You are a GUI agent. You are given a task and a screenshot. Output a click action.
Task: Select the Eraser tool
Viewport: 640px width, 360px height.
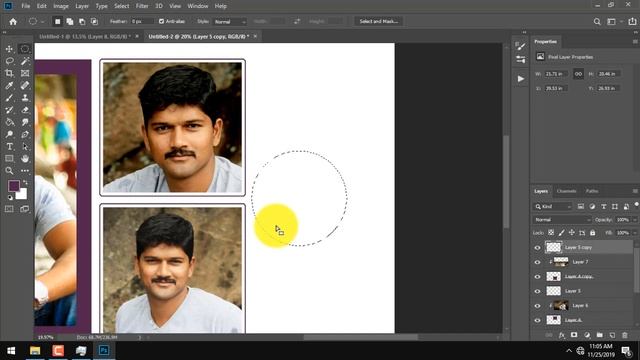(25, 110)
